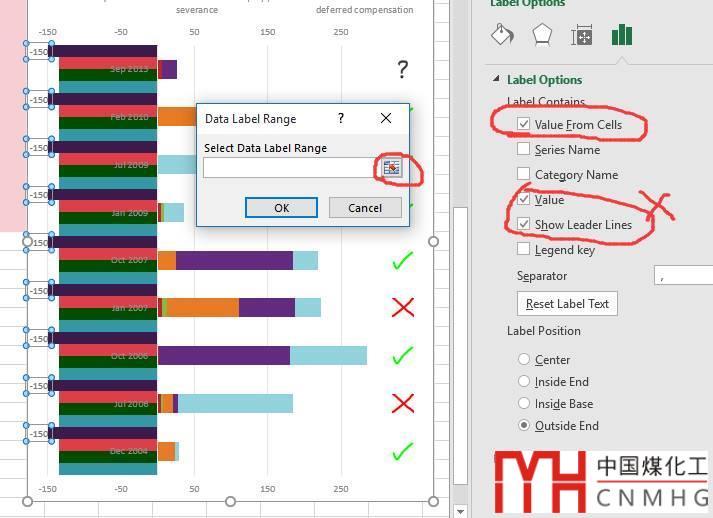Image resolution: width=713 pixels, height=518 pixels.
Task: Select the Label Options bar chart icon
Action: pos(622,35)
